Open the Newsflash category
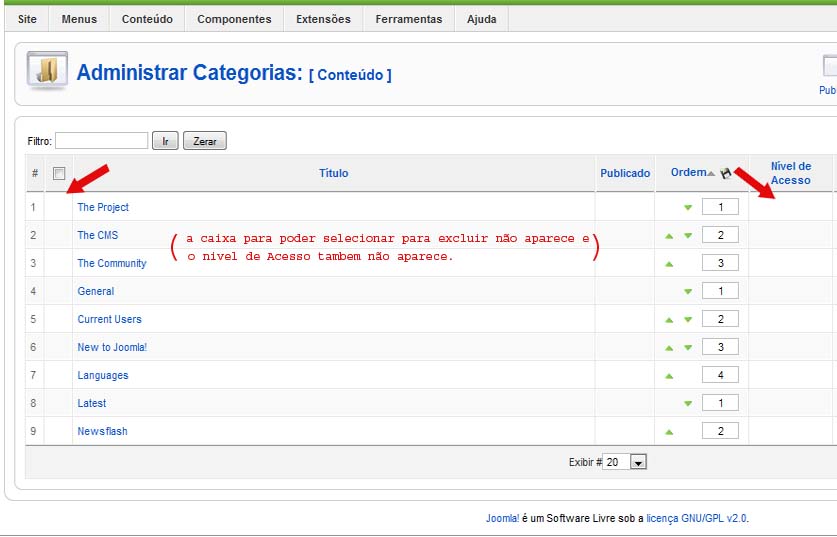The width and height of the screenshot is (837, 537). (102, 431)
